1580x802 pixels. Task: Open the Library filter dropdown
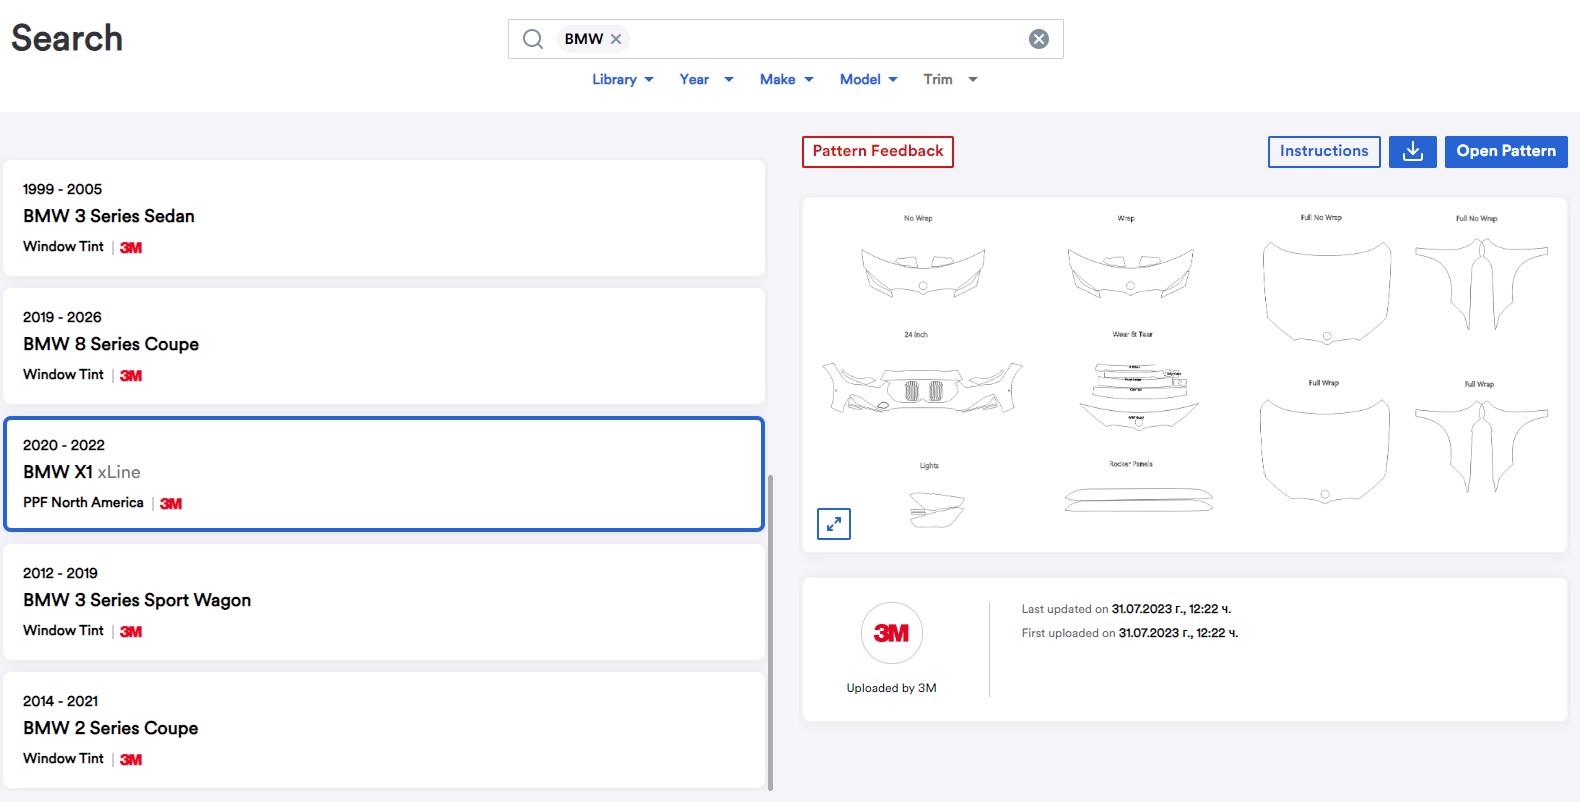click(622, 80)
